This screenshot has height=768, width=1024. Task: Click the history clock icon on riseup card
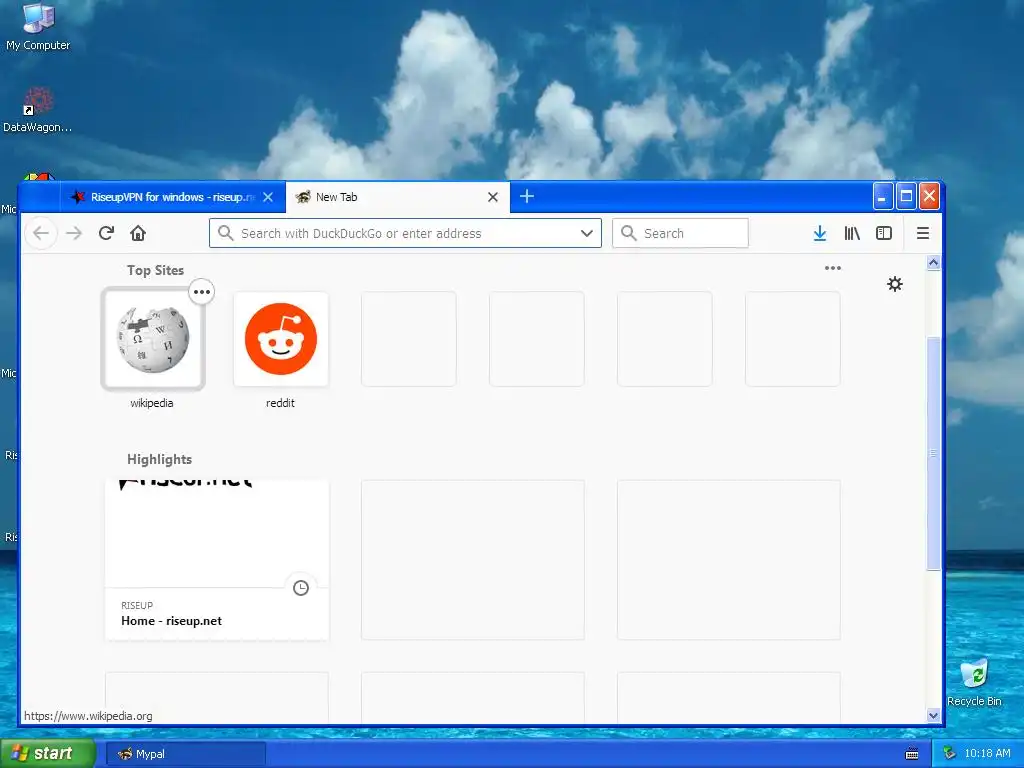pyautogui.click(x=300, y=588)
